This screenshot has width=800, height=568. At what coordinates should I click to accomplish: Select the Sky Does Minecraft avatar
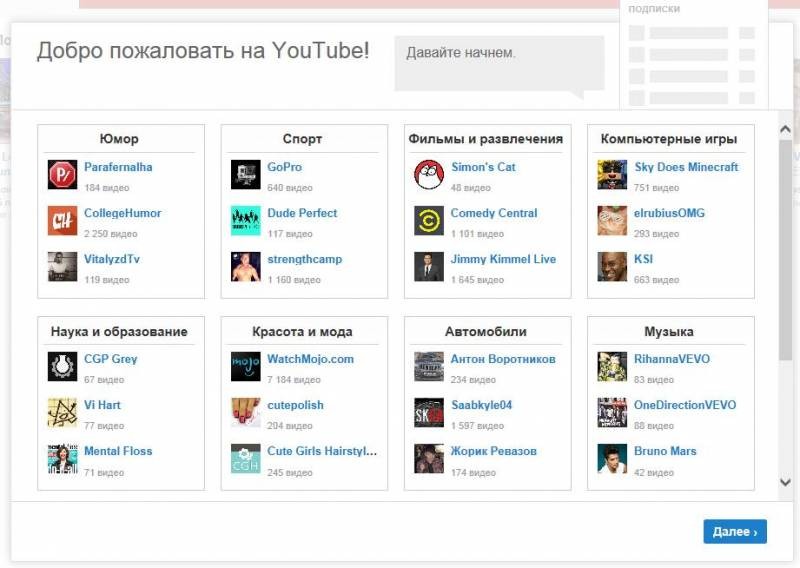612,174
